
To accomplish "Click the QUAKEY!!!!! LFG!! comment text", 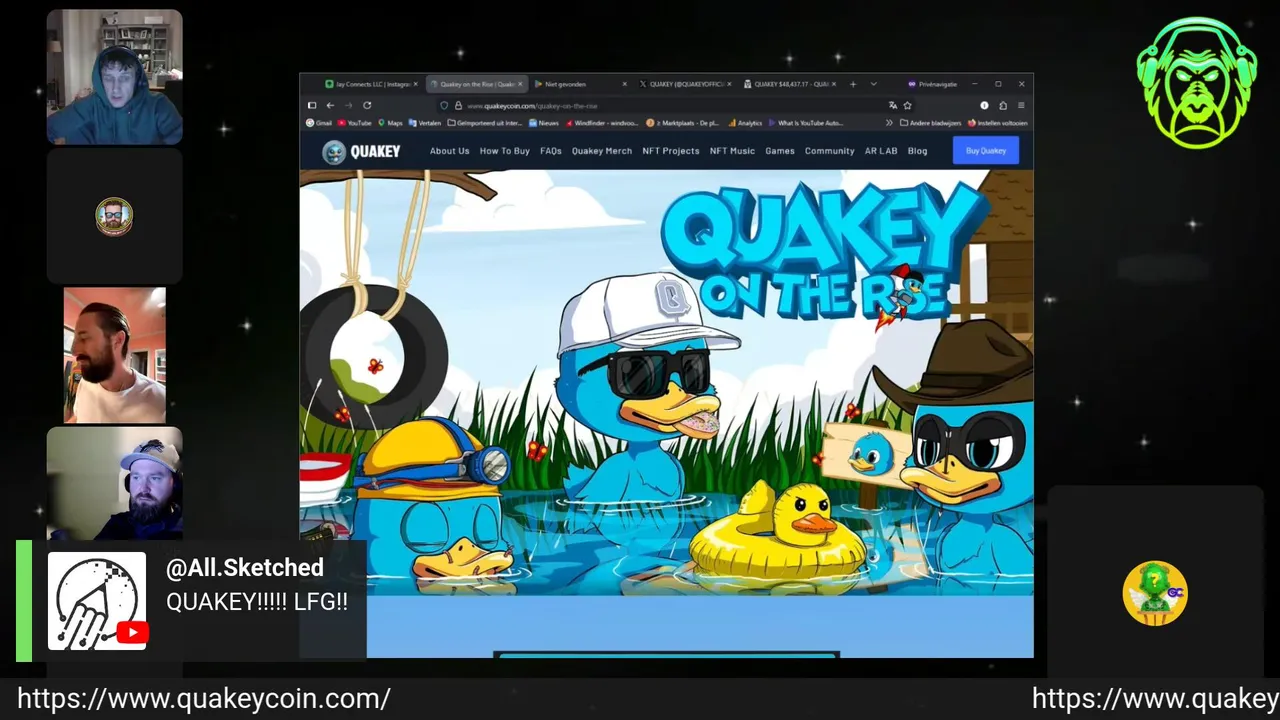I will 257,602.
